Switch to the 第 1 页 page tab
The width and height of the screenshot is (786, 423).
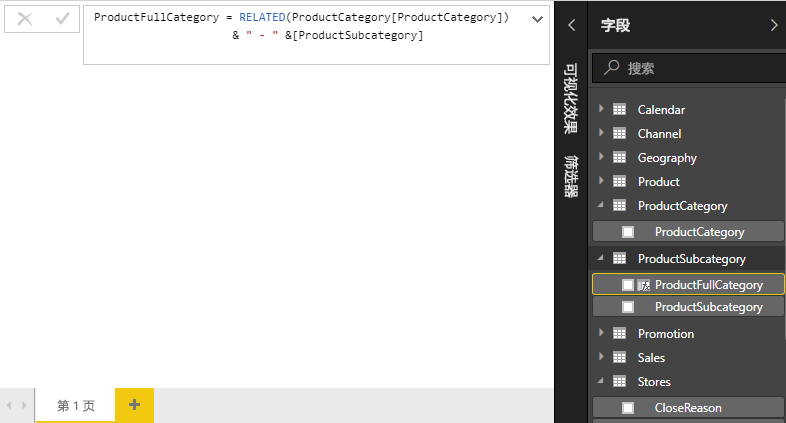tap(76, 405)
